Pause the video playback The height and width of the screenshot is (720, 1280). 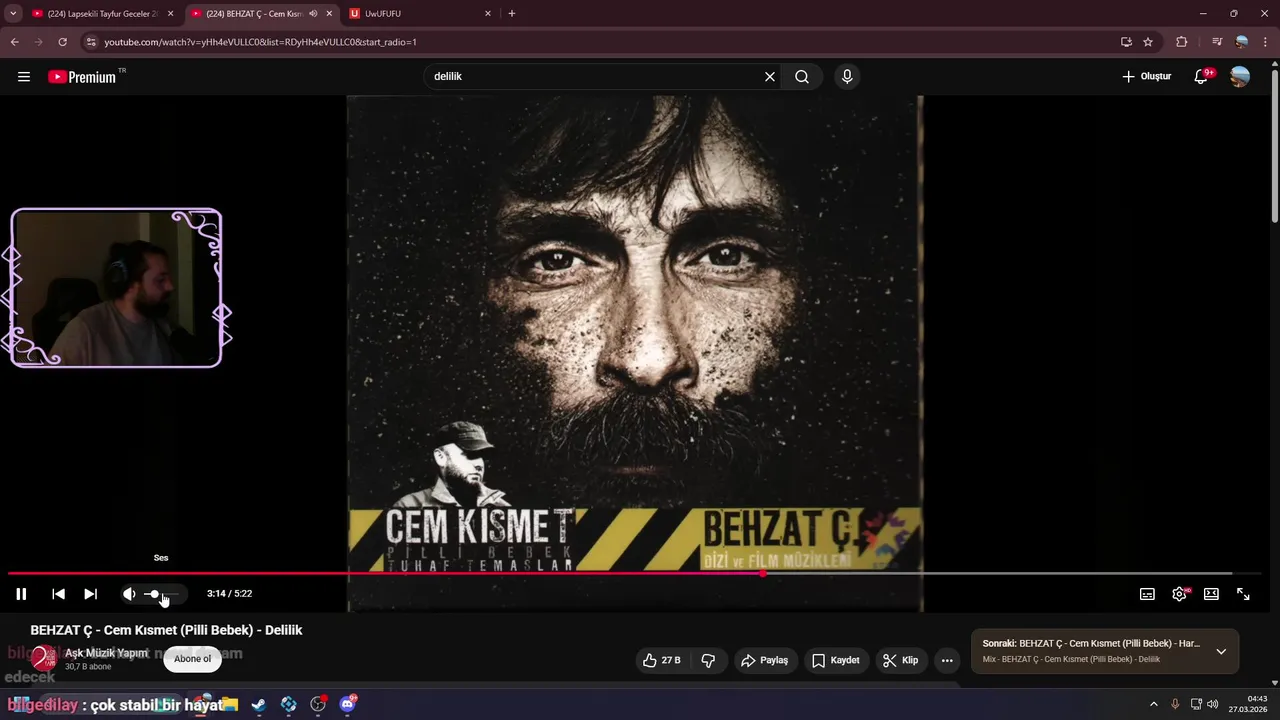point(21,594)
